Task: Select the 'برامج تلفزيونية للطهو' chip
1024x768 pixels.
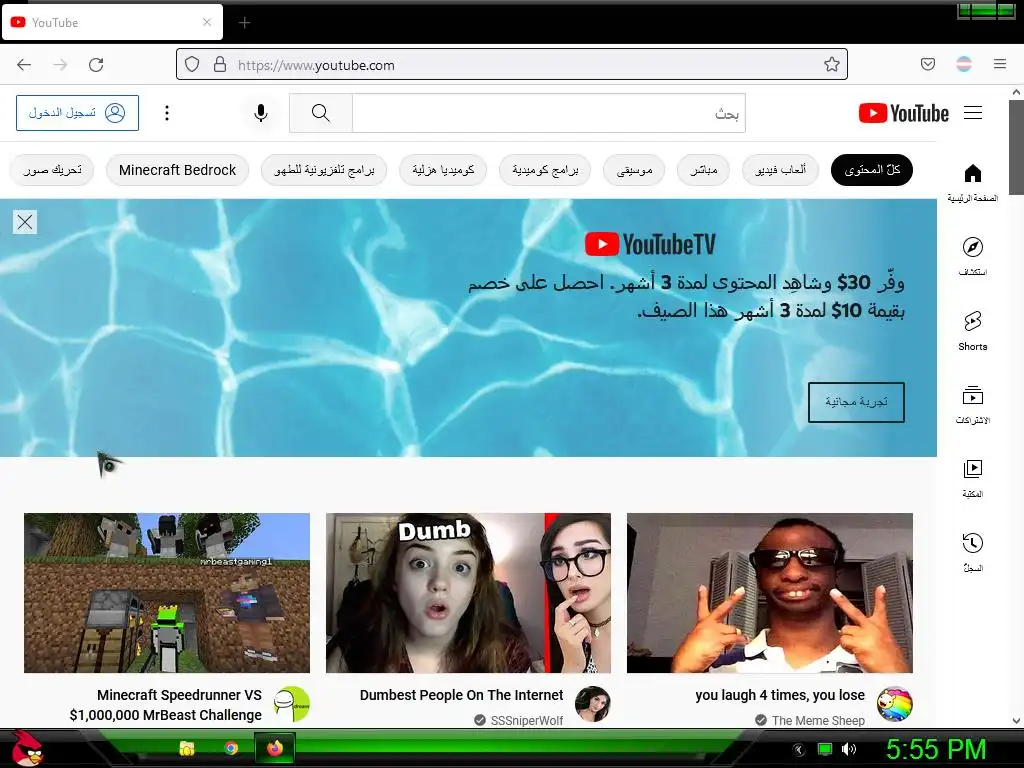Action: click(324, 170)
